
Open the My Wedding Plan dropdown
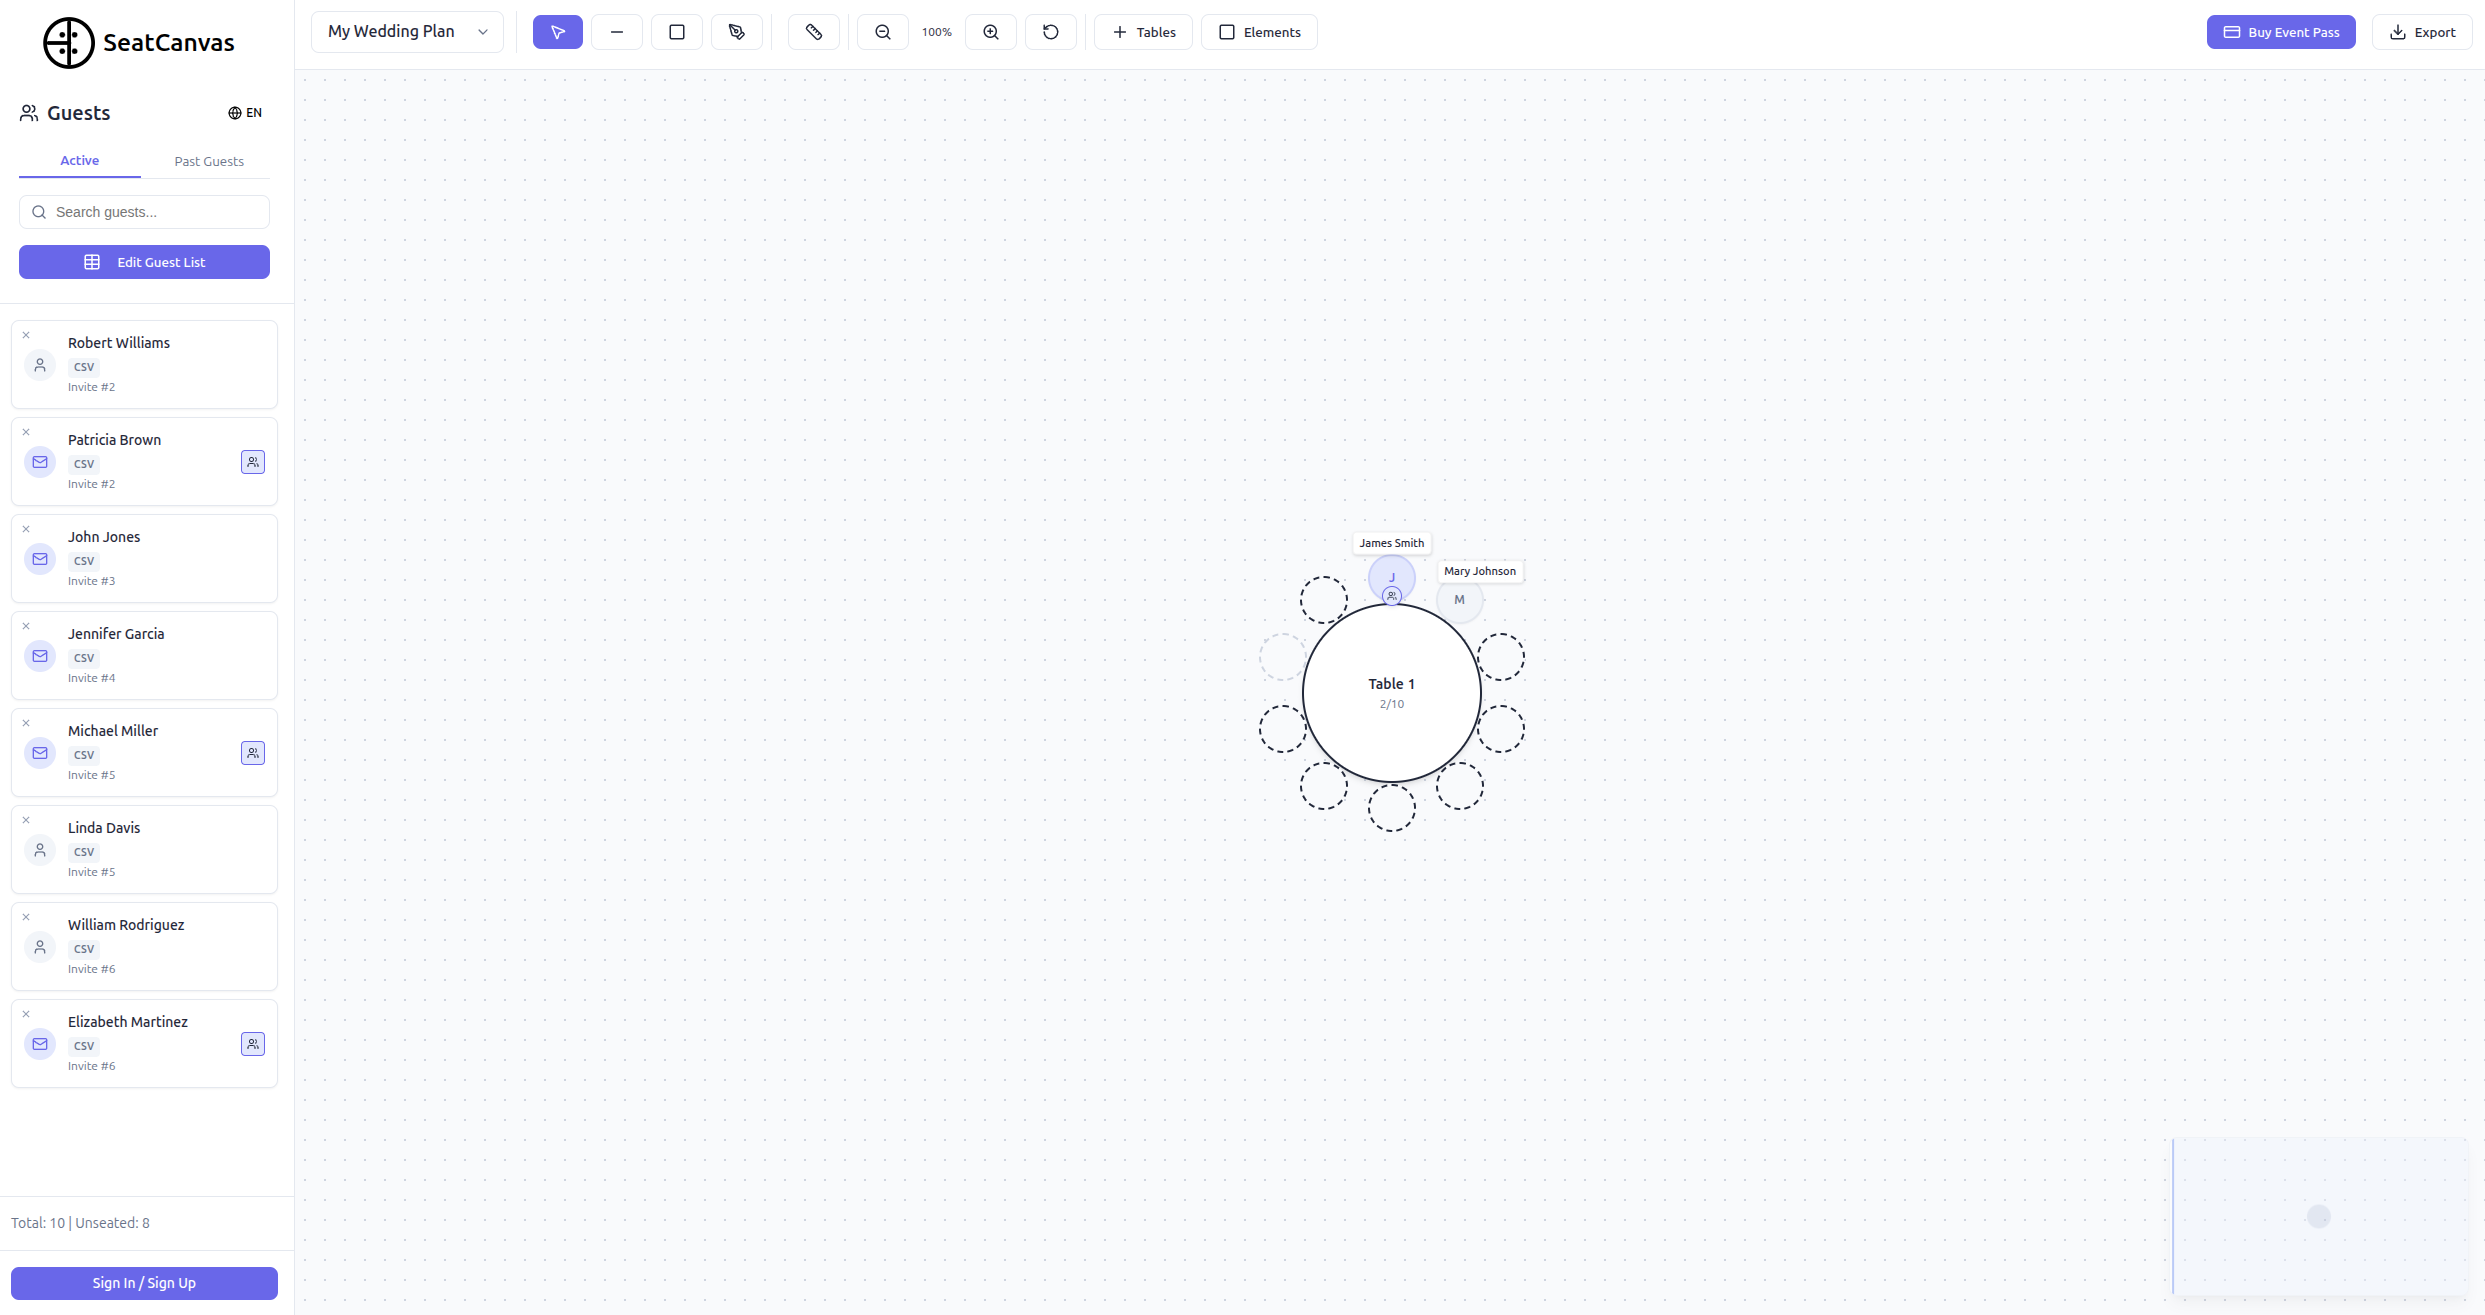pyautogui.click(x=408, y=32)
